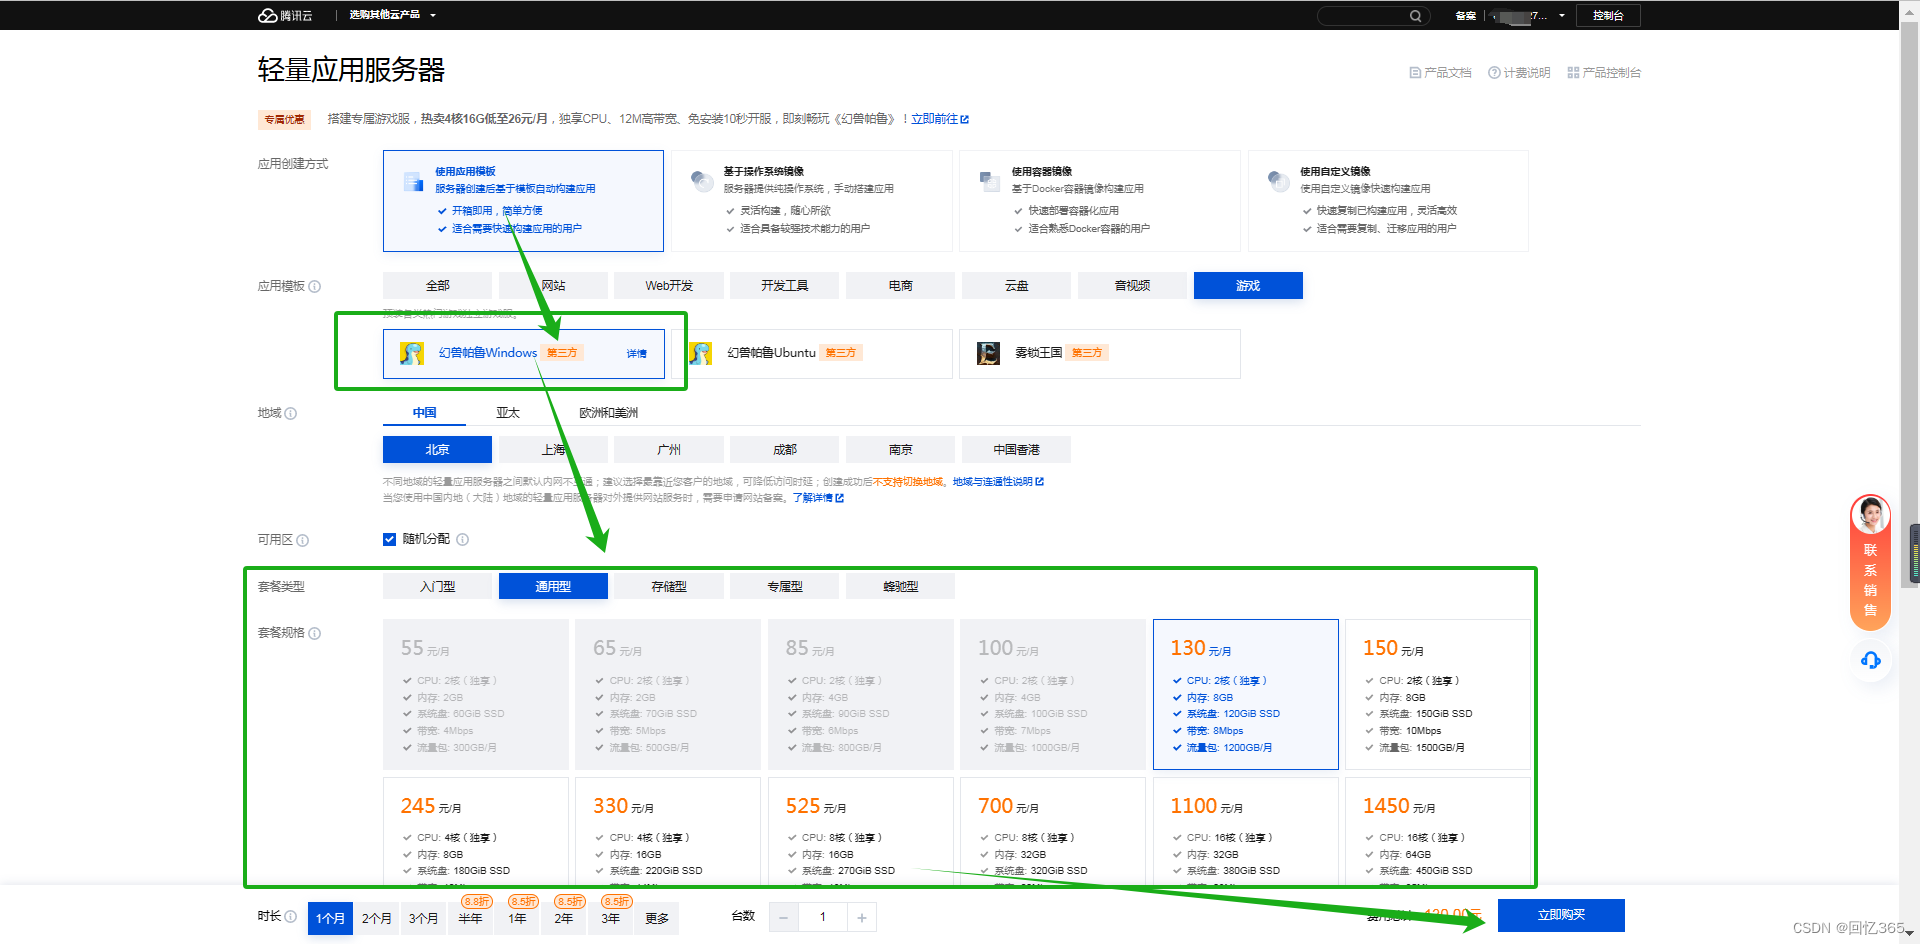
Task: Select the 使用应用模板 creation method card
Action: coord(523,201)
